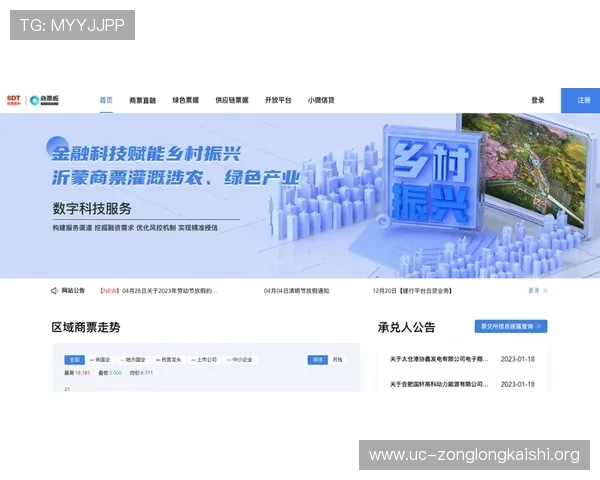
Task: Click the 乡村振兴 hero banner image
Action: 300,196
